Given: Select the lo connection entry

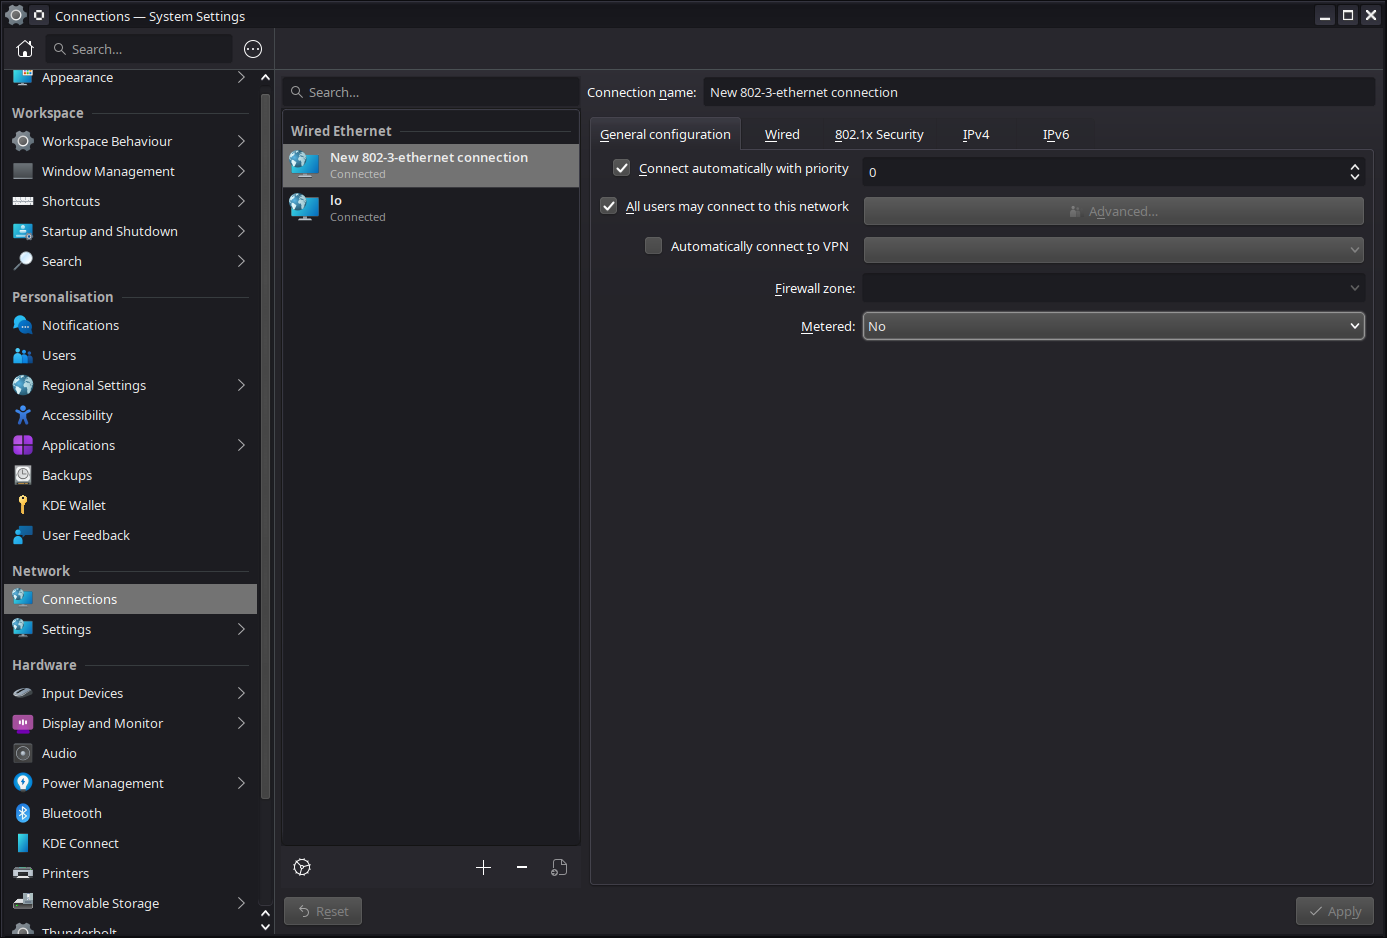Looking at the screenshot, I should pyautogui.click(x=430, y=208).
